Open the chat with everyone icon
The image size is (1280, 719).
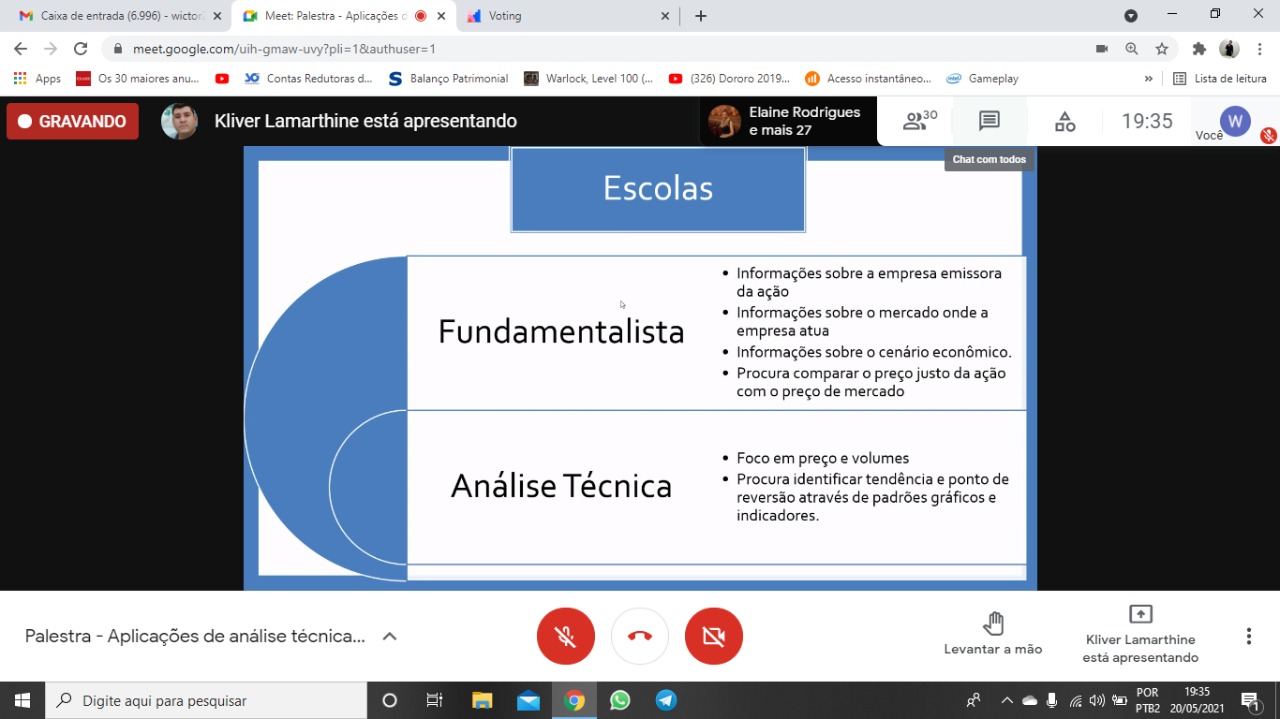pos(989,121)
